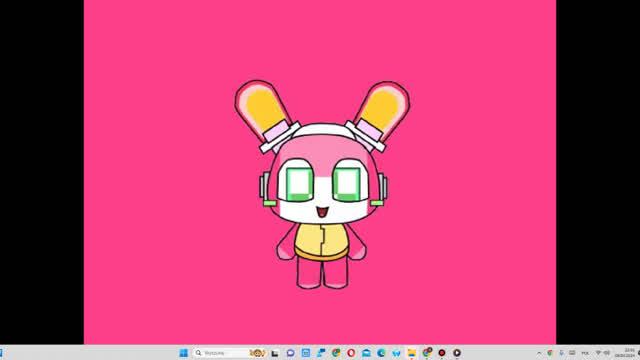The width and height of the screenshot is (640, 360).
Task: Open the Mail app on taskbar
Action: pos(366,353)
